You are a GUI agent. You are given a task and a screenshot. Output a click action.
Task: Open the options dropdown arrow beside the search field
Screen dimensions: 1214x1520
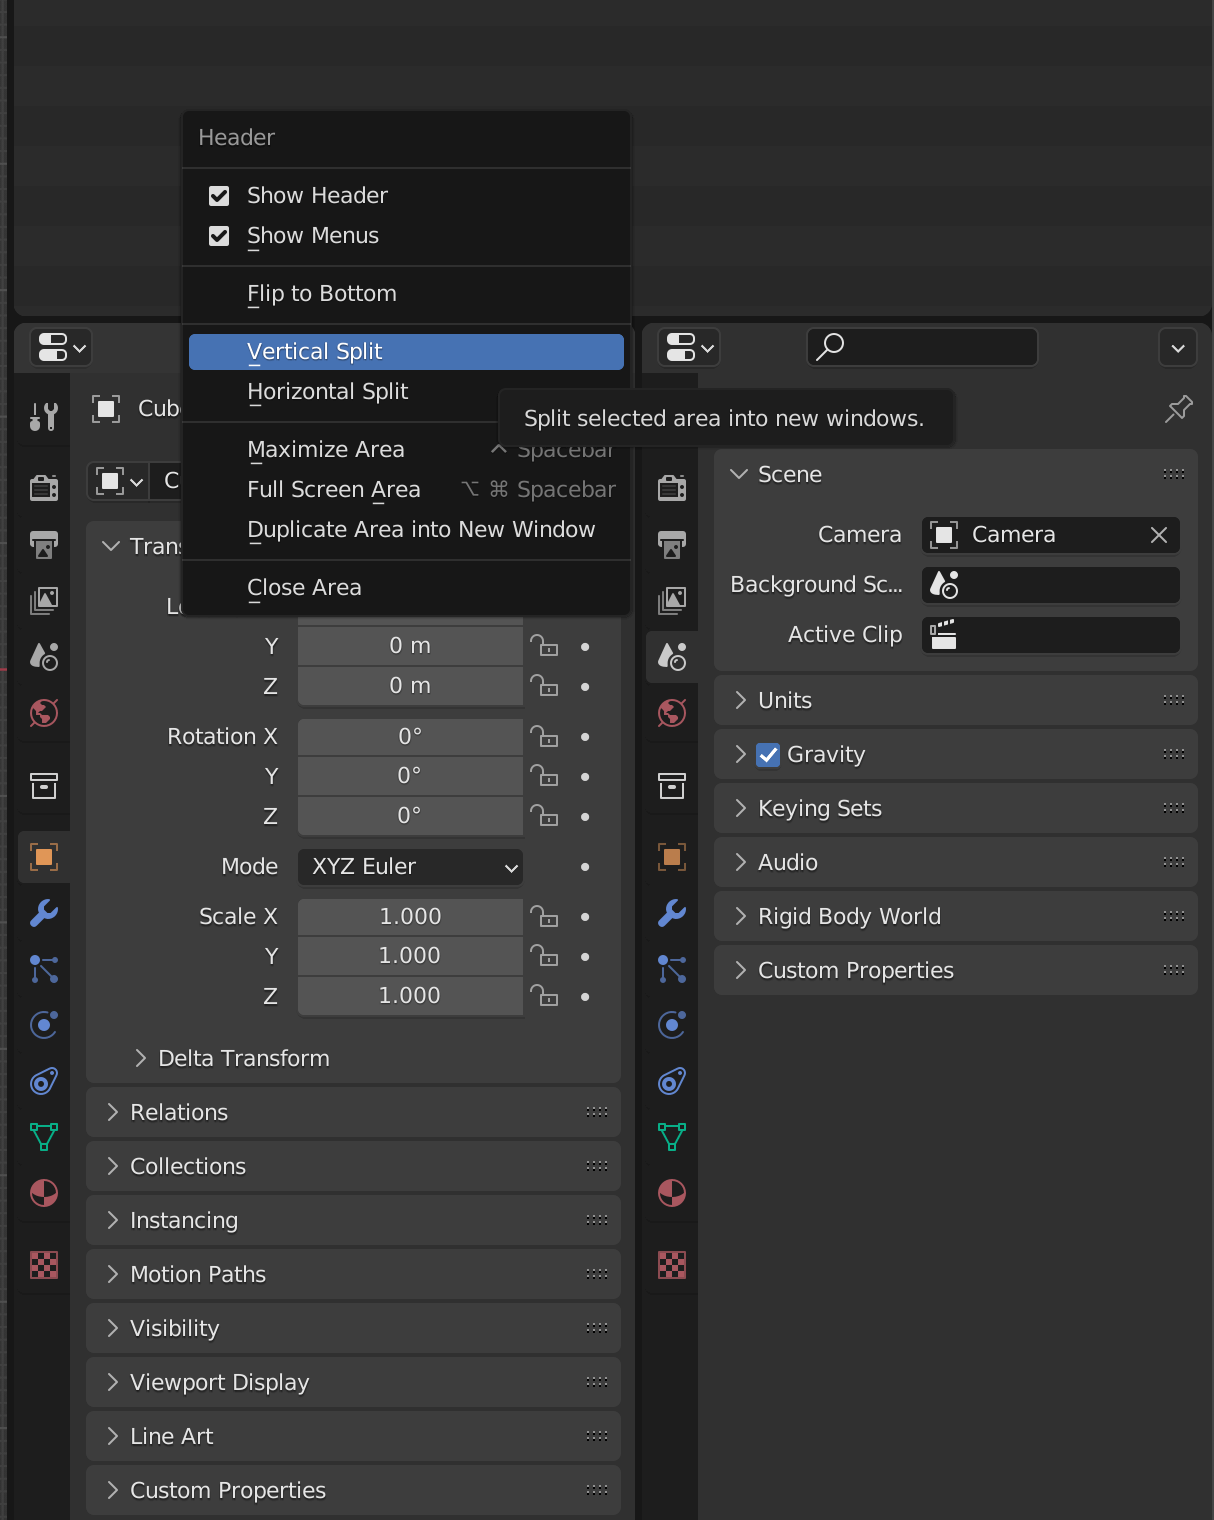(1178, 348)
